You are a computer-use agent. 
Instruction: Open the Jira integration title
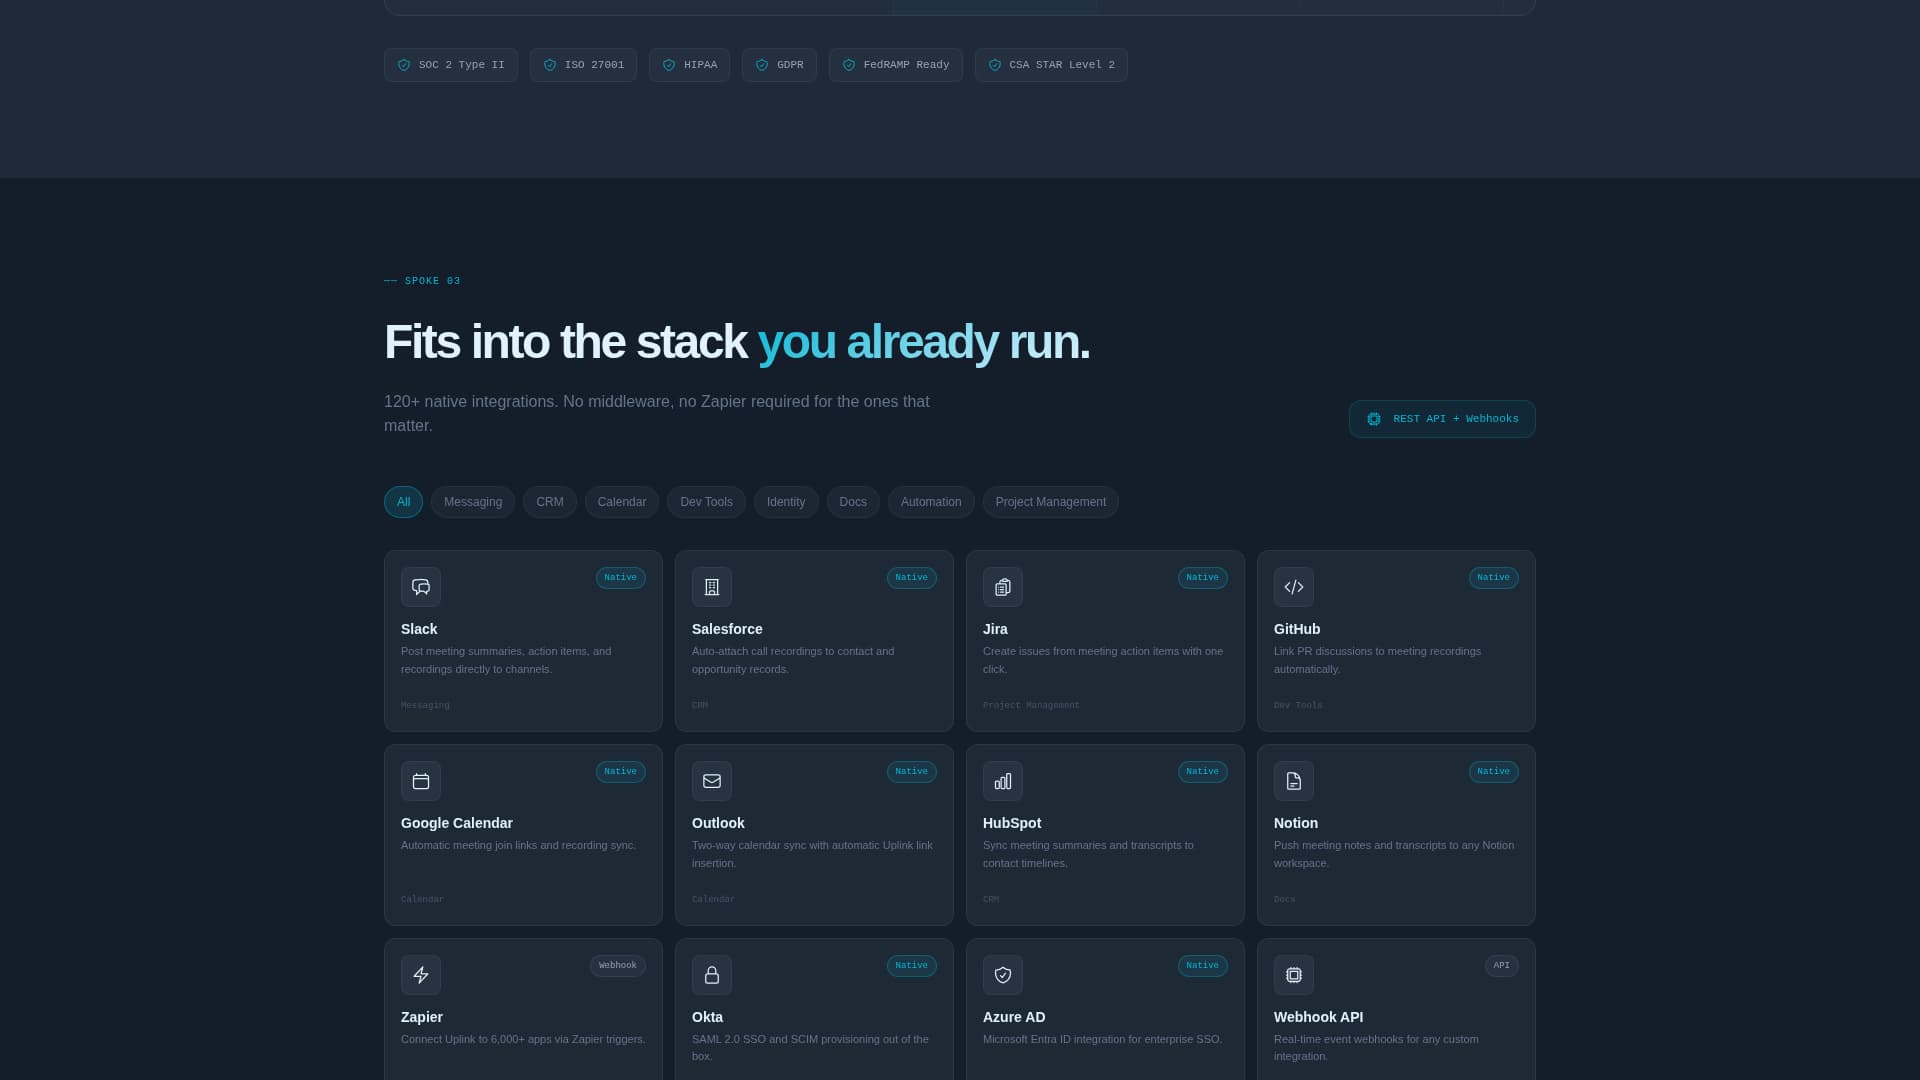995,629
